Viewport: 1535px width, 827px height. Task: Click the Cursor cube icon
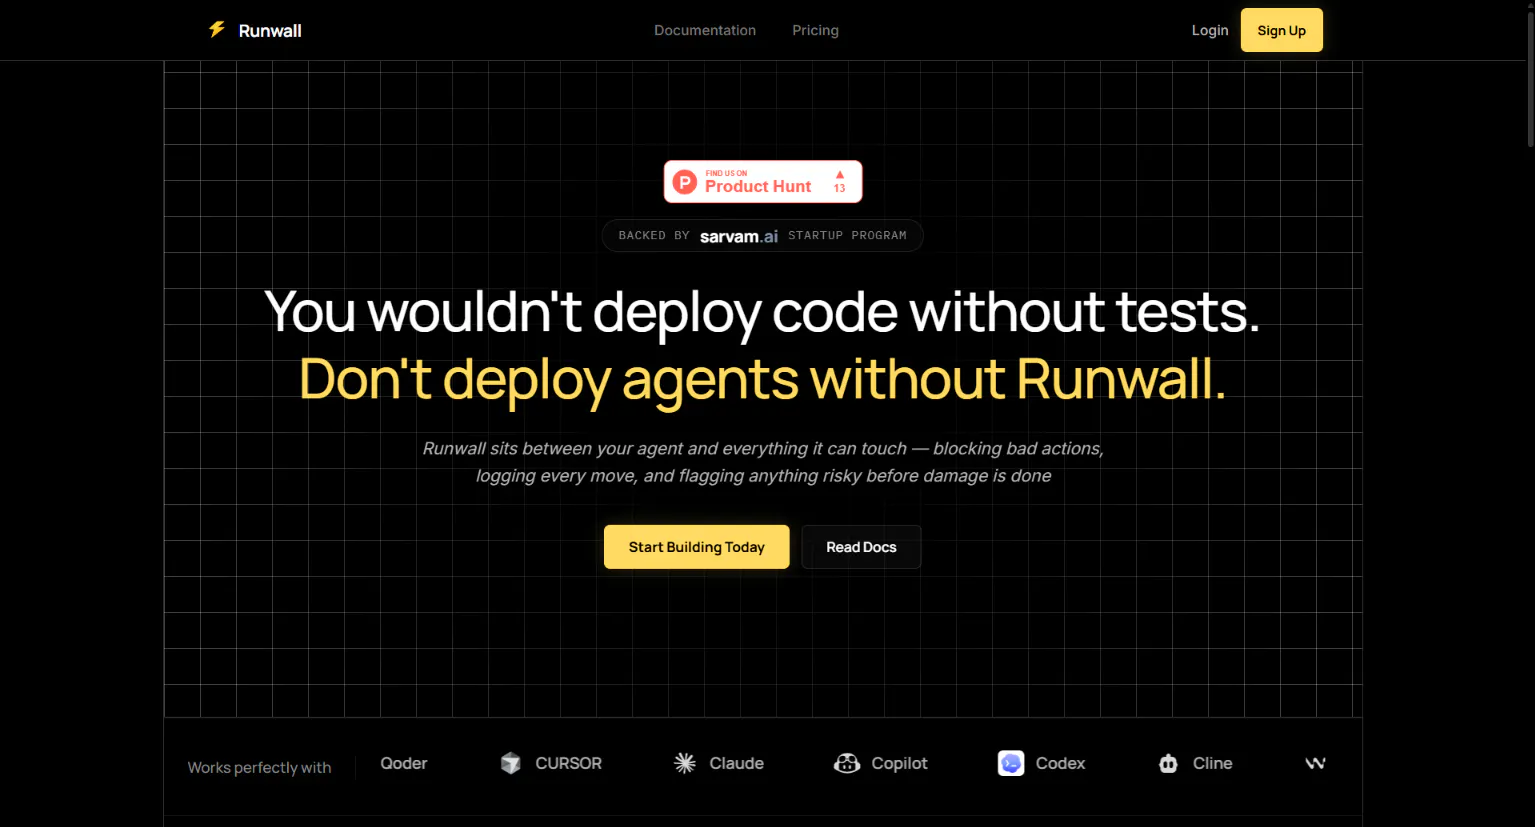pyautogui.click(x=511, y=763)
